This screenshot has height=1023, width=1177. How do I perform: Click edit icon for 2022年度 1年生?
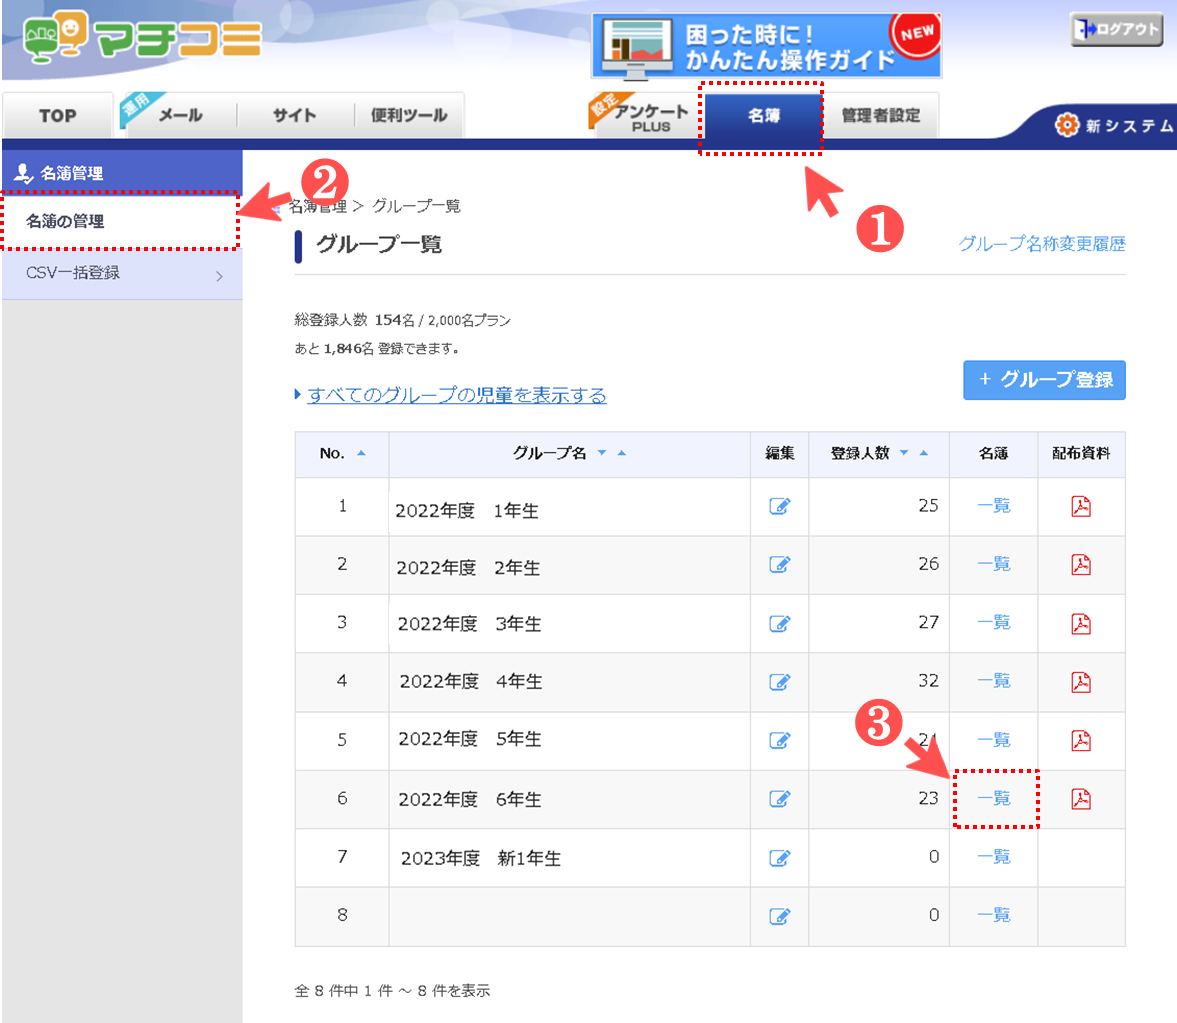(780, 506)
